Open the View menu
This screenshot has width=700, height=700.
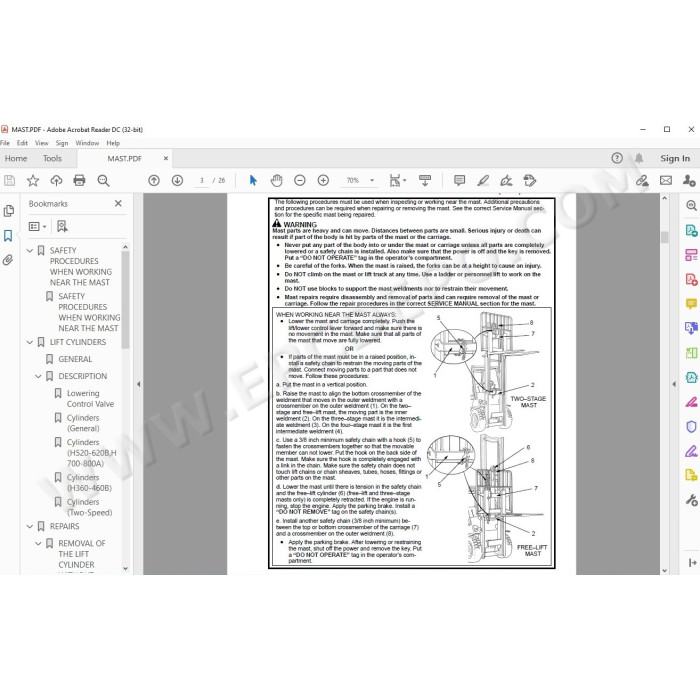tap(42, 143)
